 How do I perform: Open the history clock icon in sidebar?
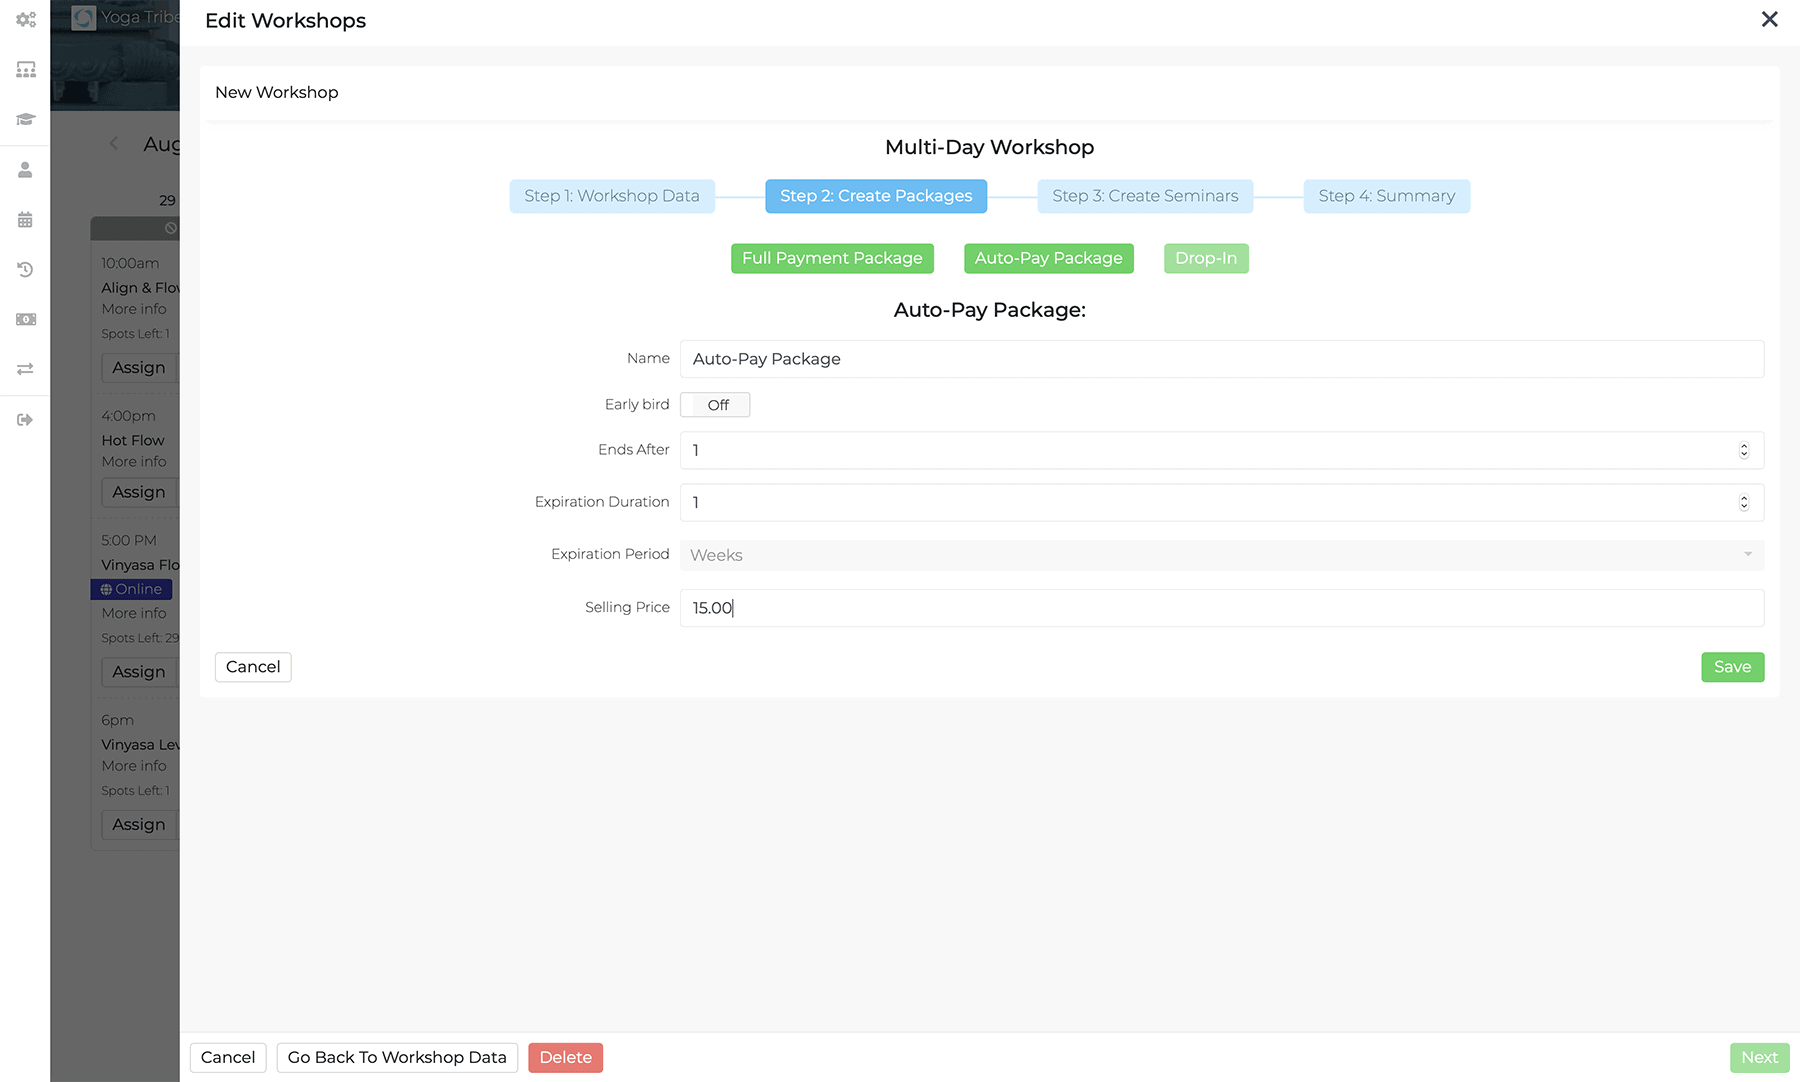coord(25,270)
